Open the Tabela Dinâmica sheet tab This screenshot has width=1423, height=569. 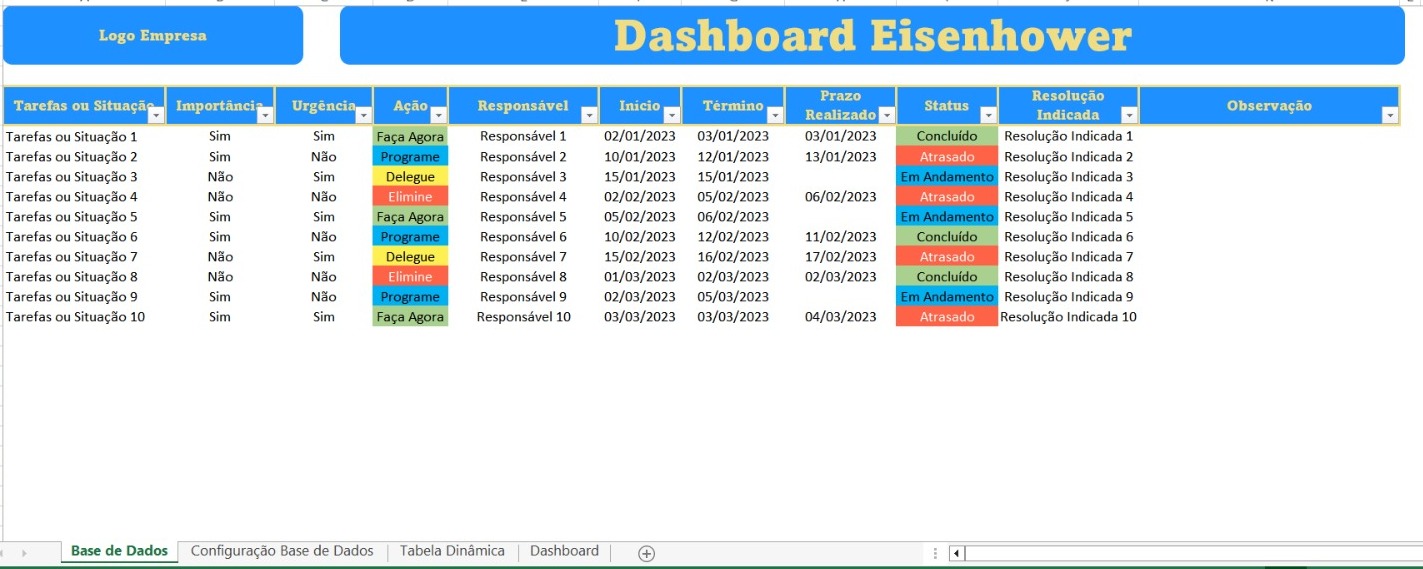point(452,551)
